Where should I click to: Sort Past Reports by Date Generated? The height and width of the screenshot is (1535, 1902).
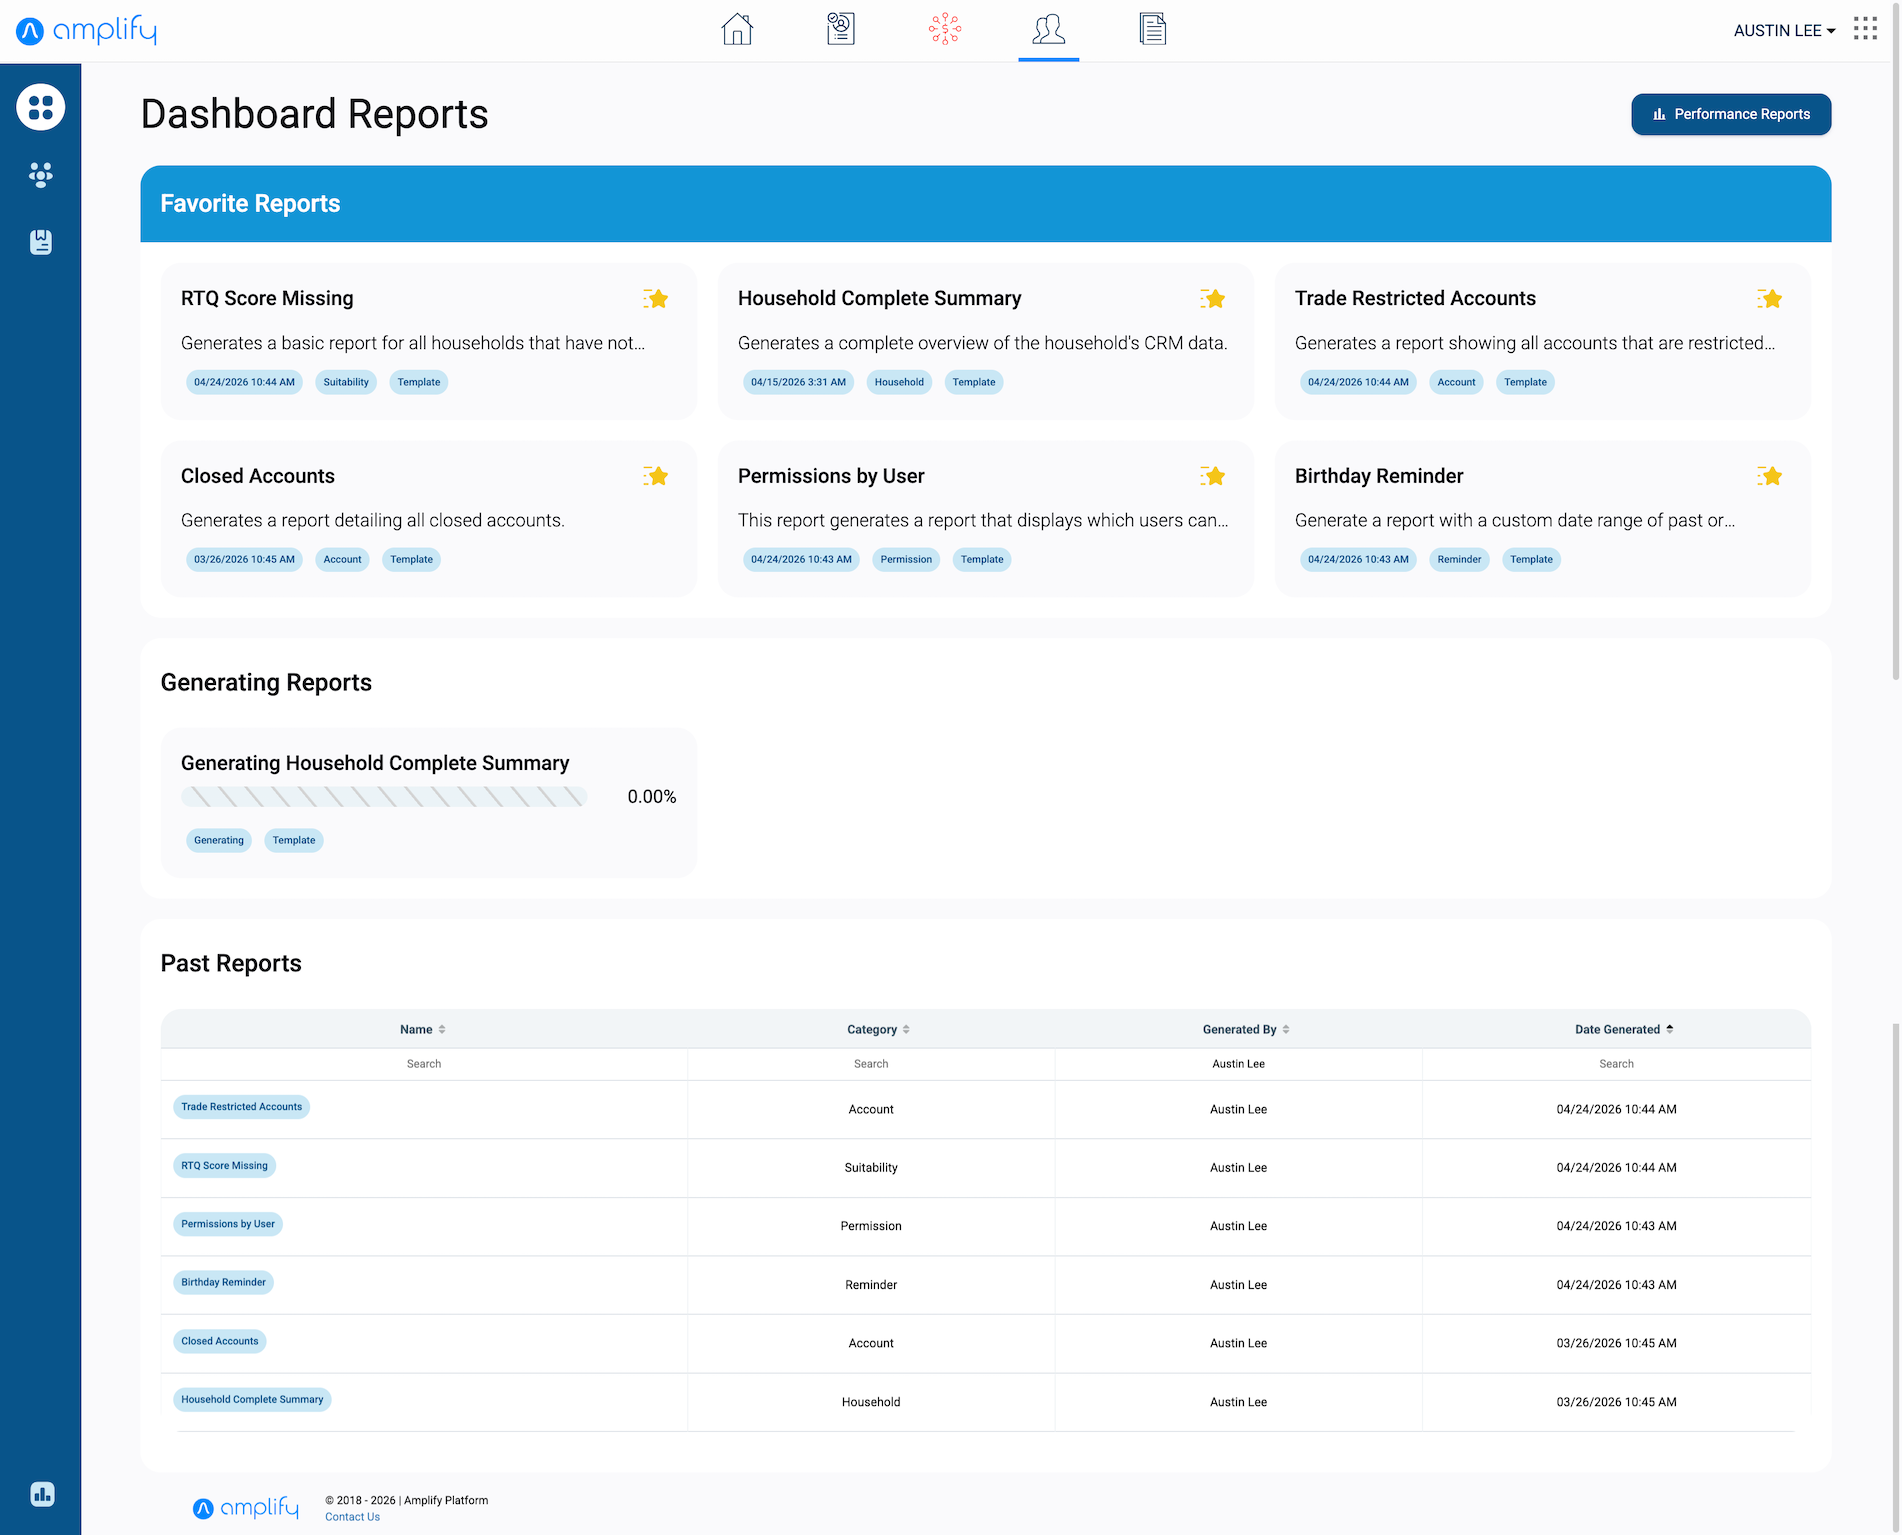click(1624, 1029)
